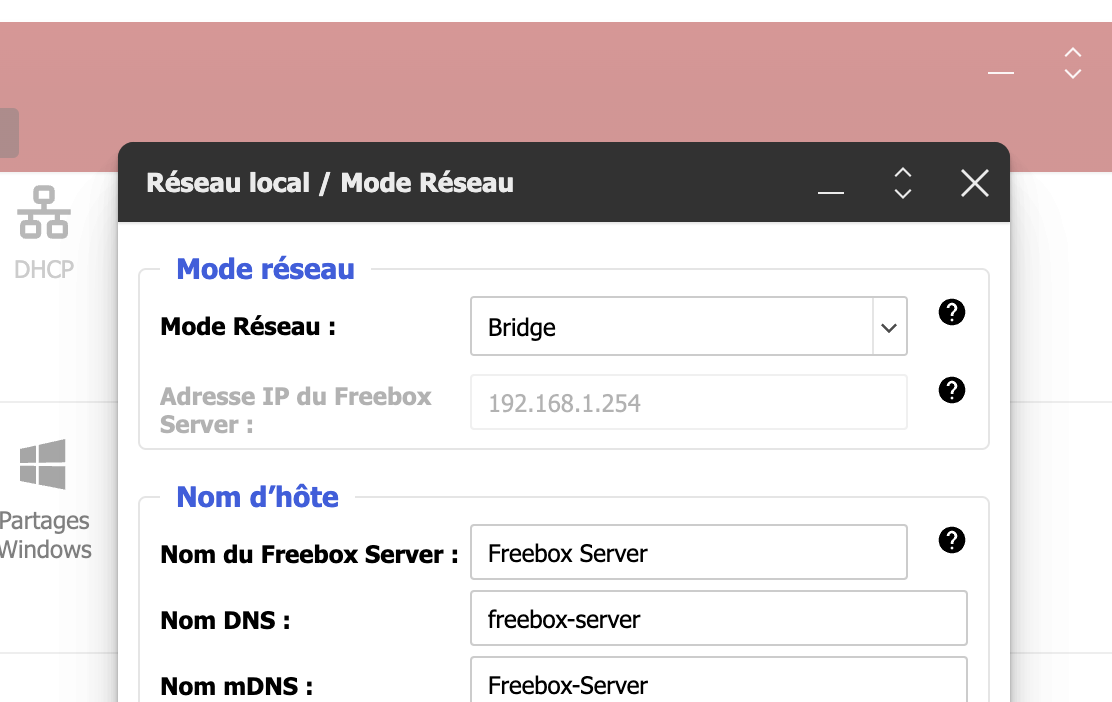Click the Mode Réseau dropdown arrow
The height and width of the screenshot is (702, 1112).
[x=889, y=327]
